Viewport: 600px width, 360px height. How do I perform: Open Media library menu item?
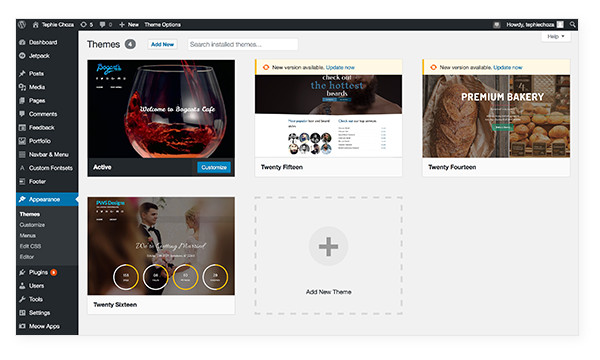[37, 87]
